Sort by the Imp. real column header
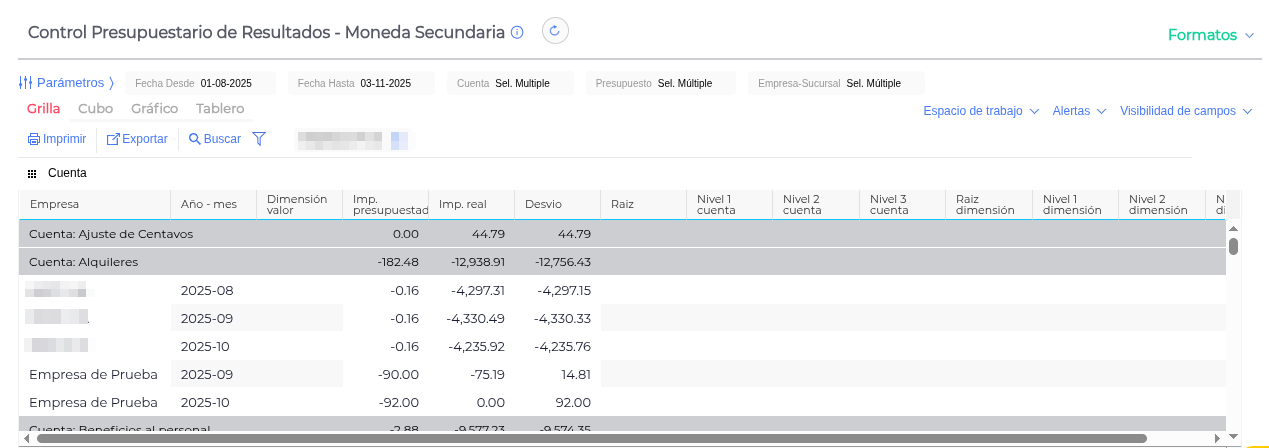Viewport: 1269px width, 448px height. tap(463, 204)
